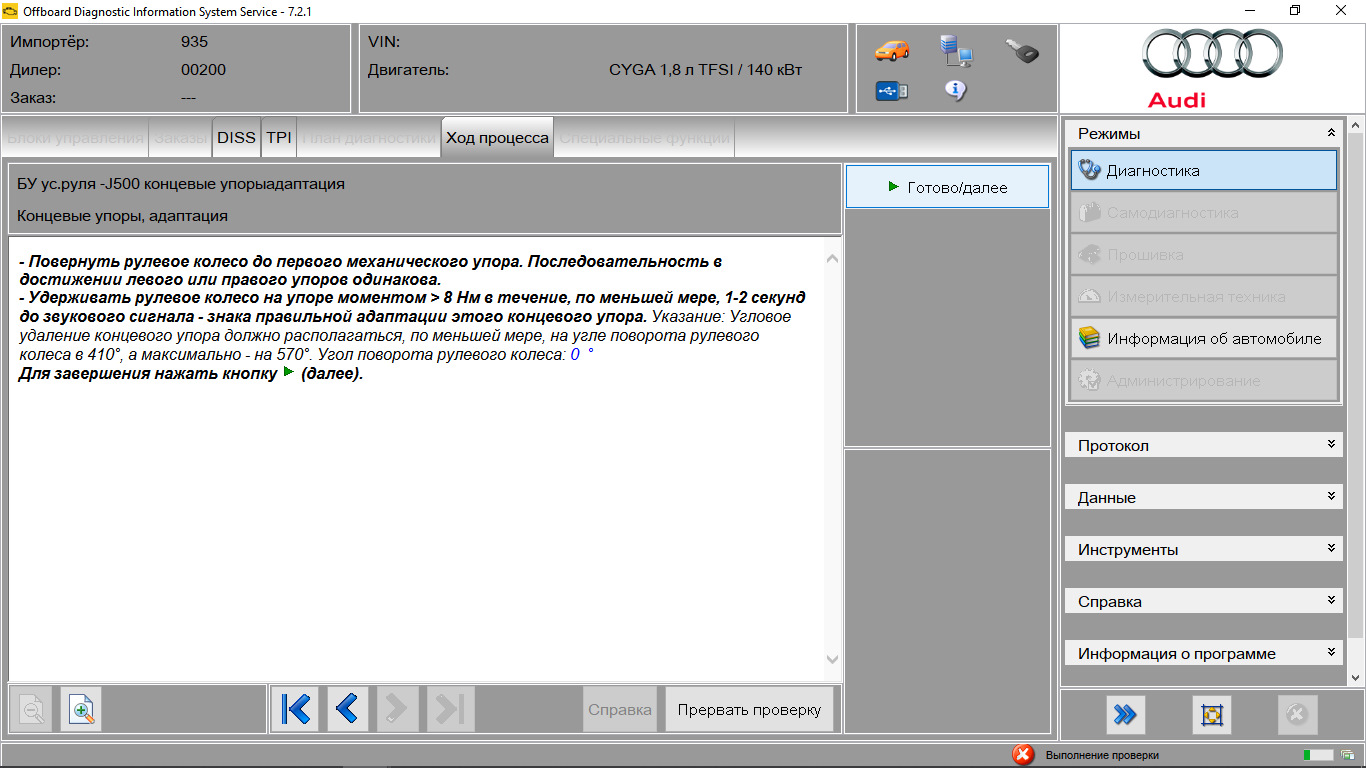Expand the Протокол section
The height and width of the screenshot is (768, 1366).
1204,445
